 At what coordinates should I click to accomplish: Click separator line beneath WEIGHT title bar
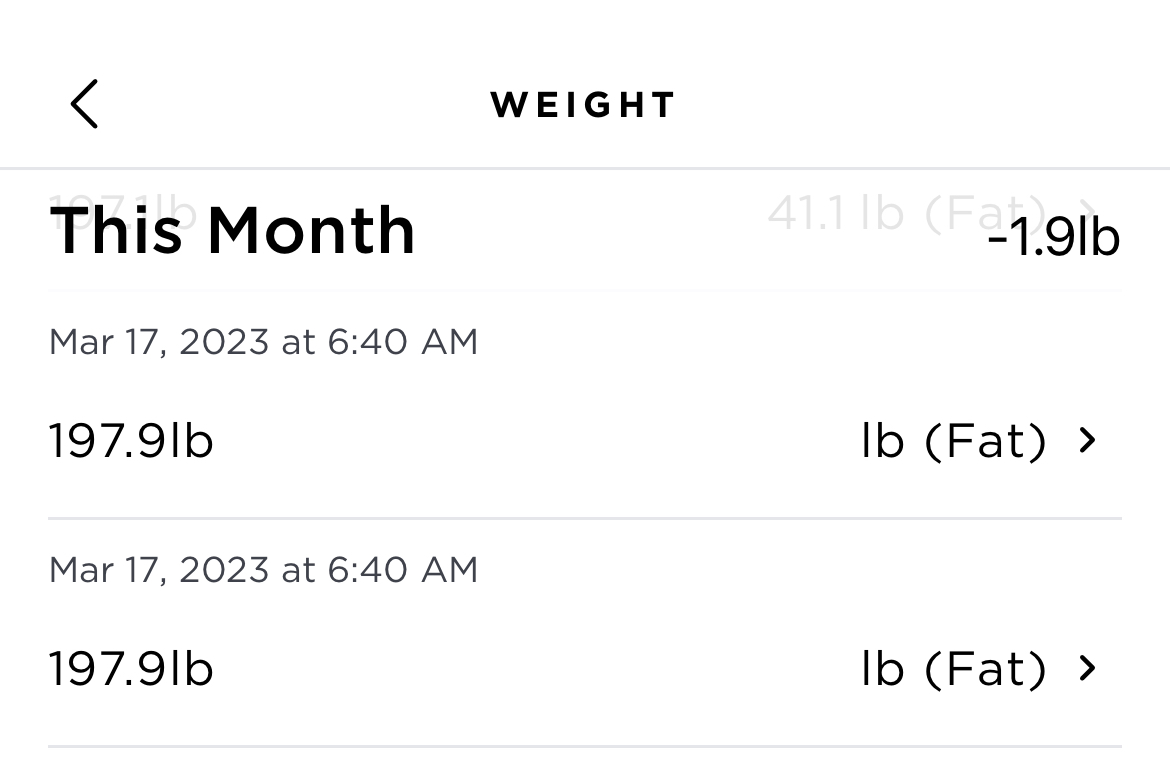tap(585, 168)
